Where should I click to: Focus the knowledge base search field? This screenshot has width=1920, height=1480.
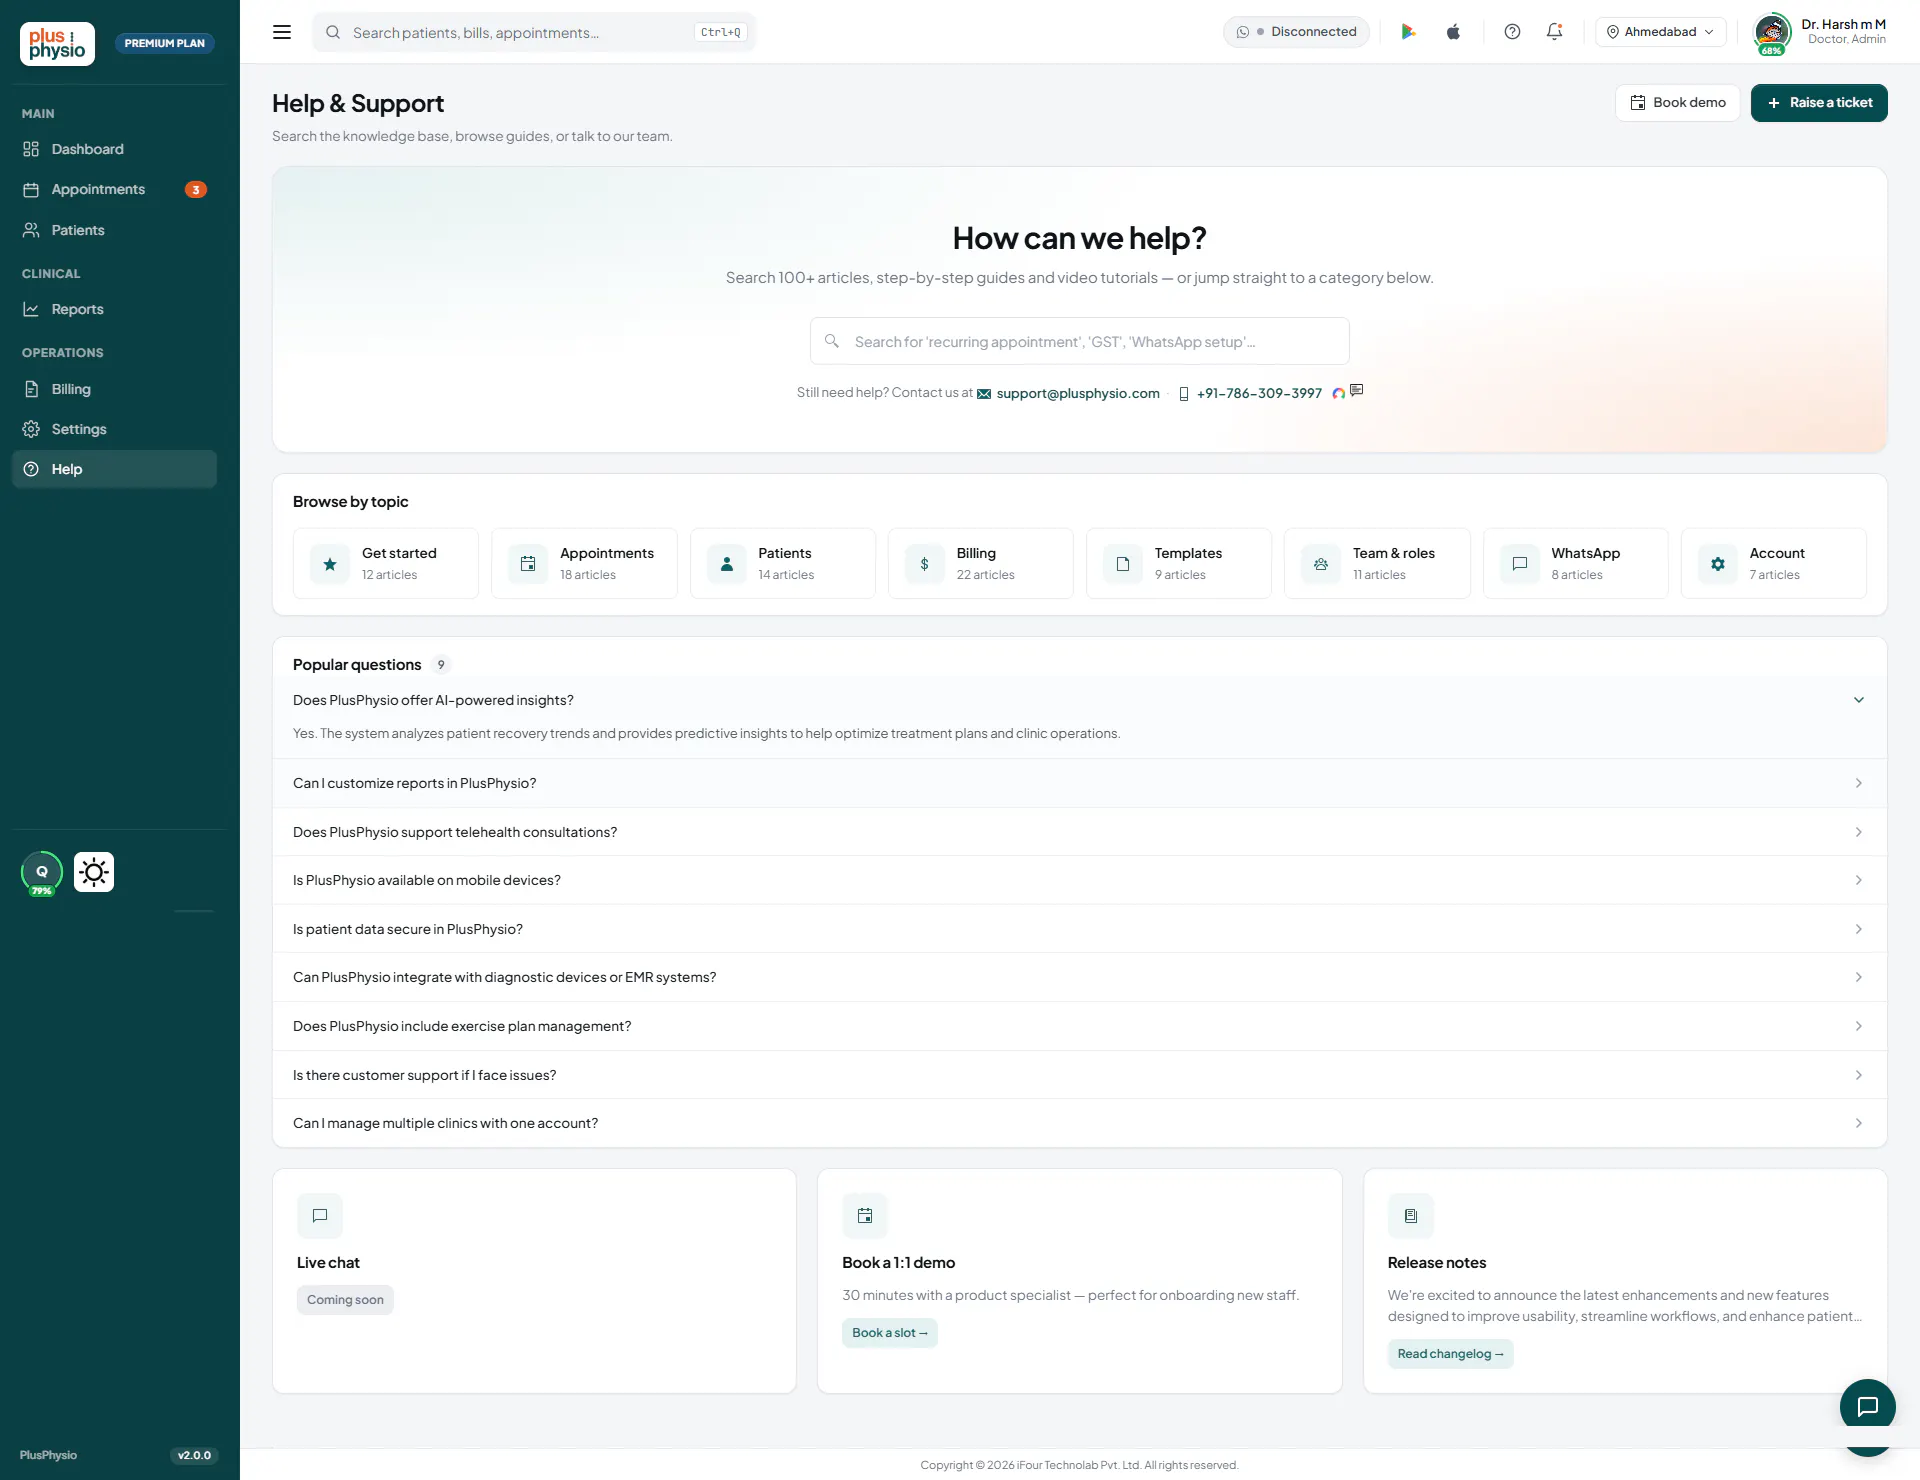pyautogui.click(x=1079, y=341)
